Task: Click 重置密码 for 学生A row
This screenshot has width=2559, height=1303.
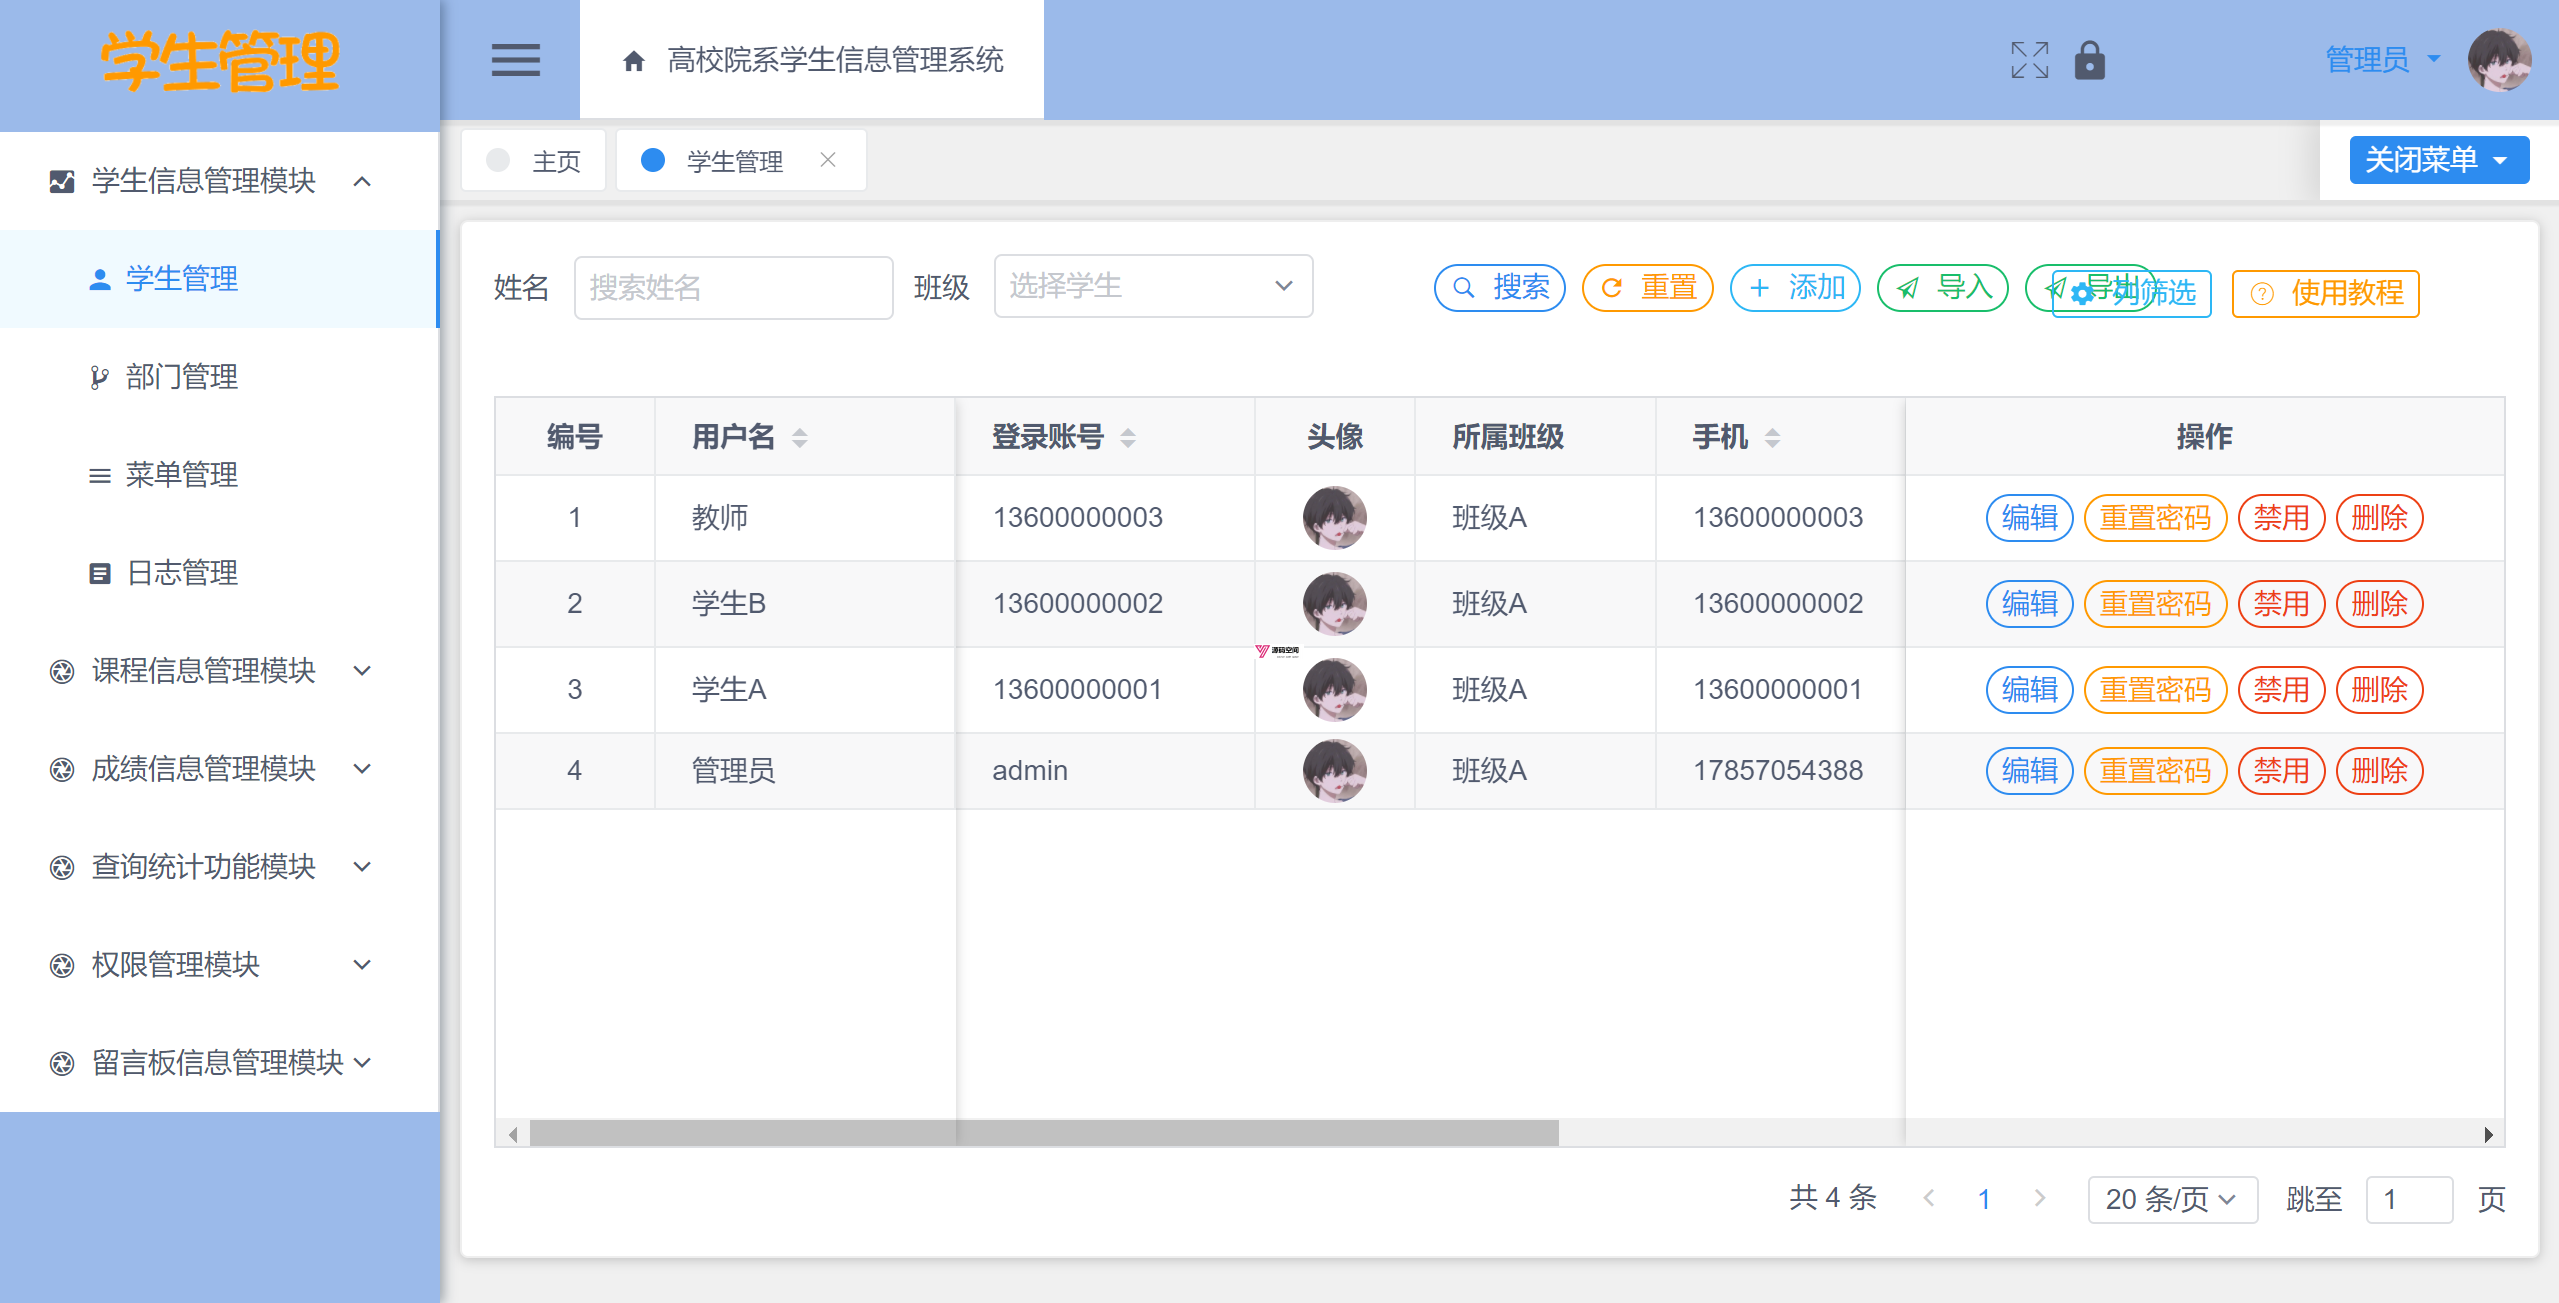Action: [2155, 690]
